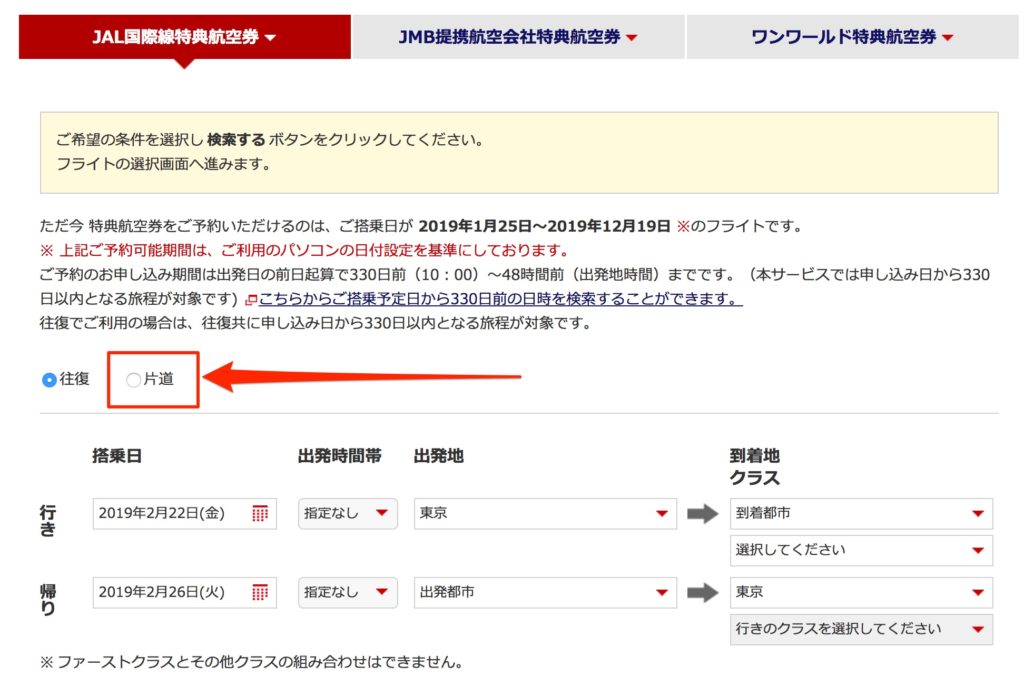This screenshot has height=677, width=1024.
Task: Expand the 到着都市 arrival city dropdown
Action: point(861,513)
